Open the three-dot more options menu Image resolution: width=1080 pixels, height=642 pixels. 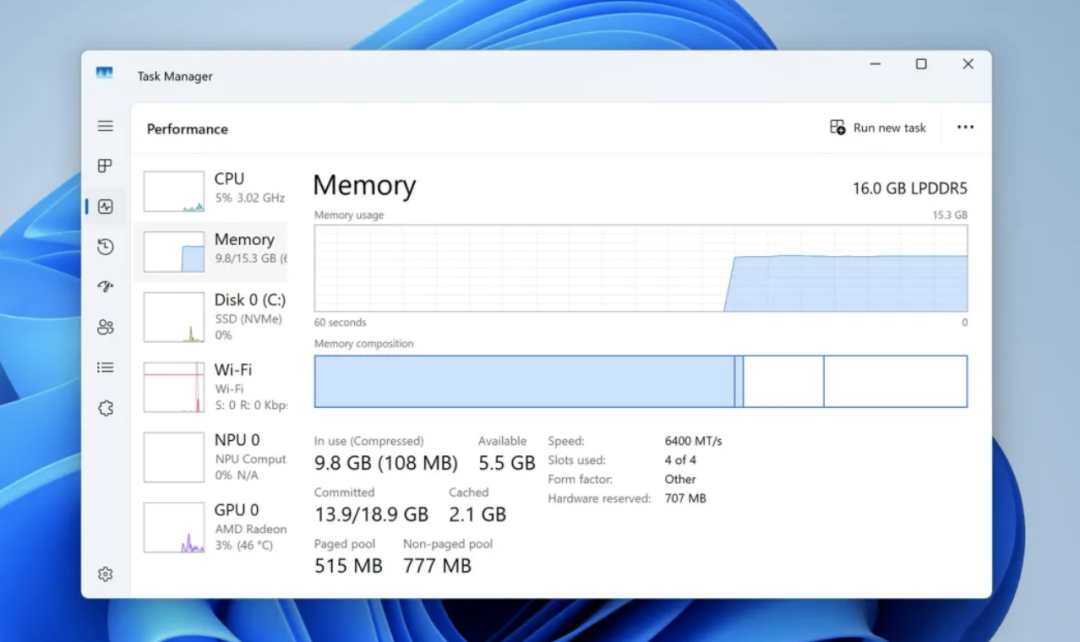pos(965,127)
